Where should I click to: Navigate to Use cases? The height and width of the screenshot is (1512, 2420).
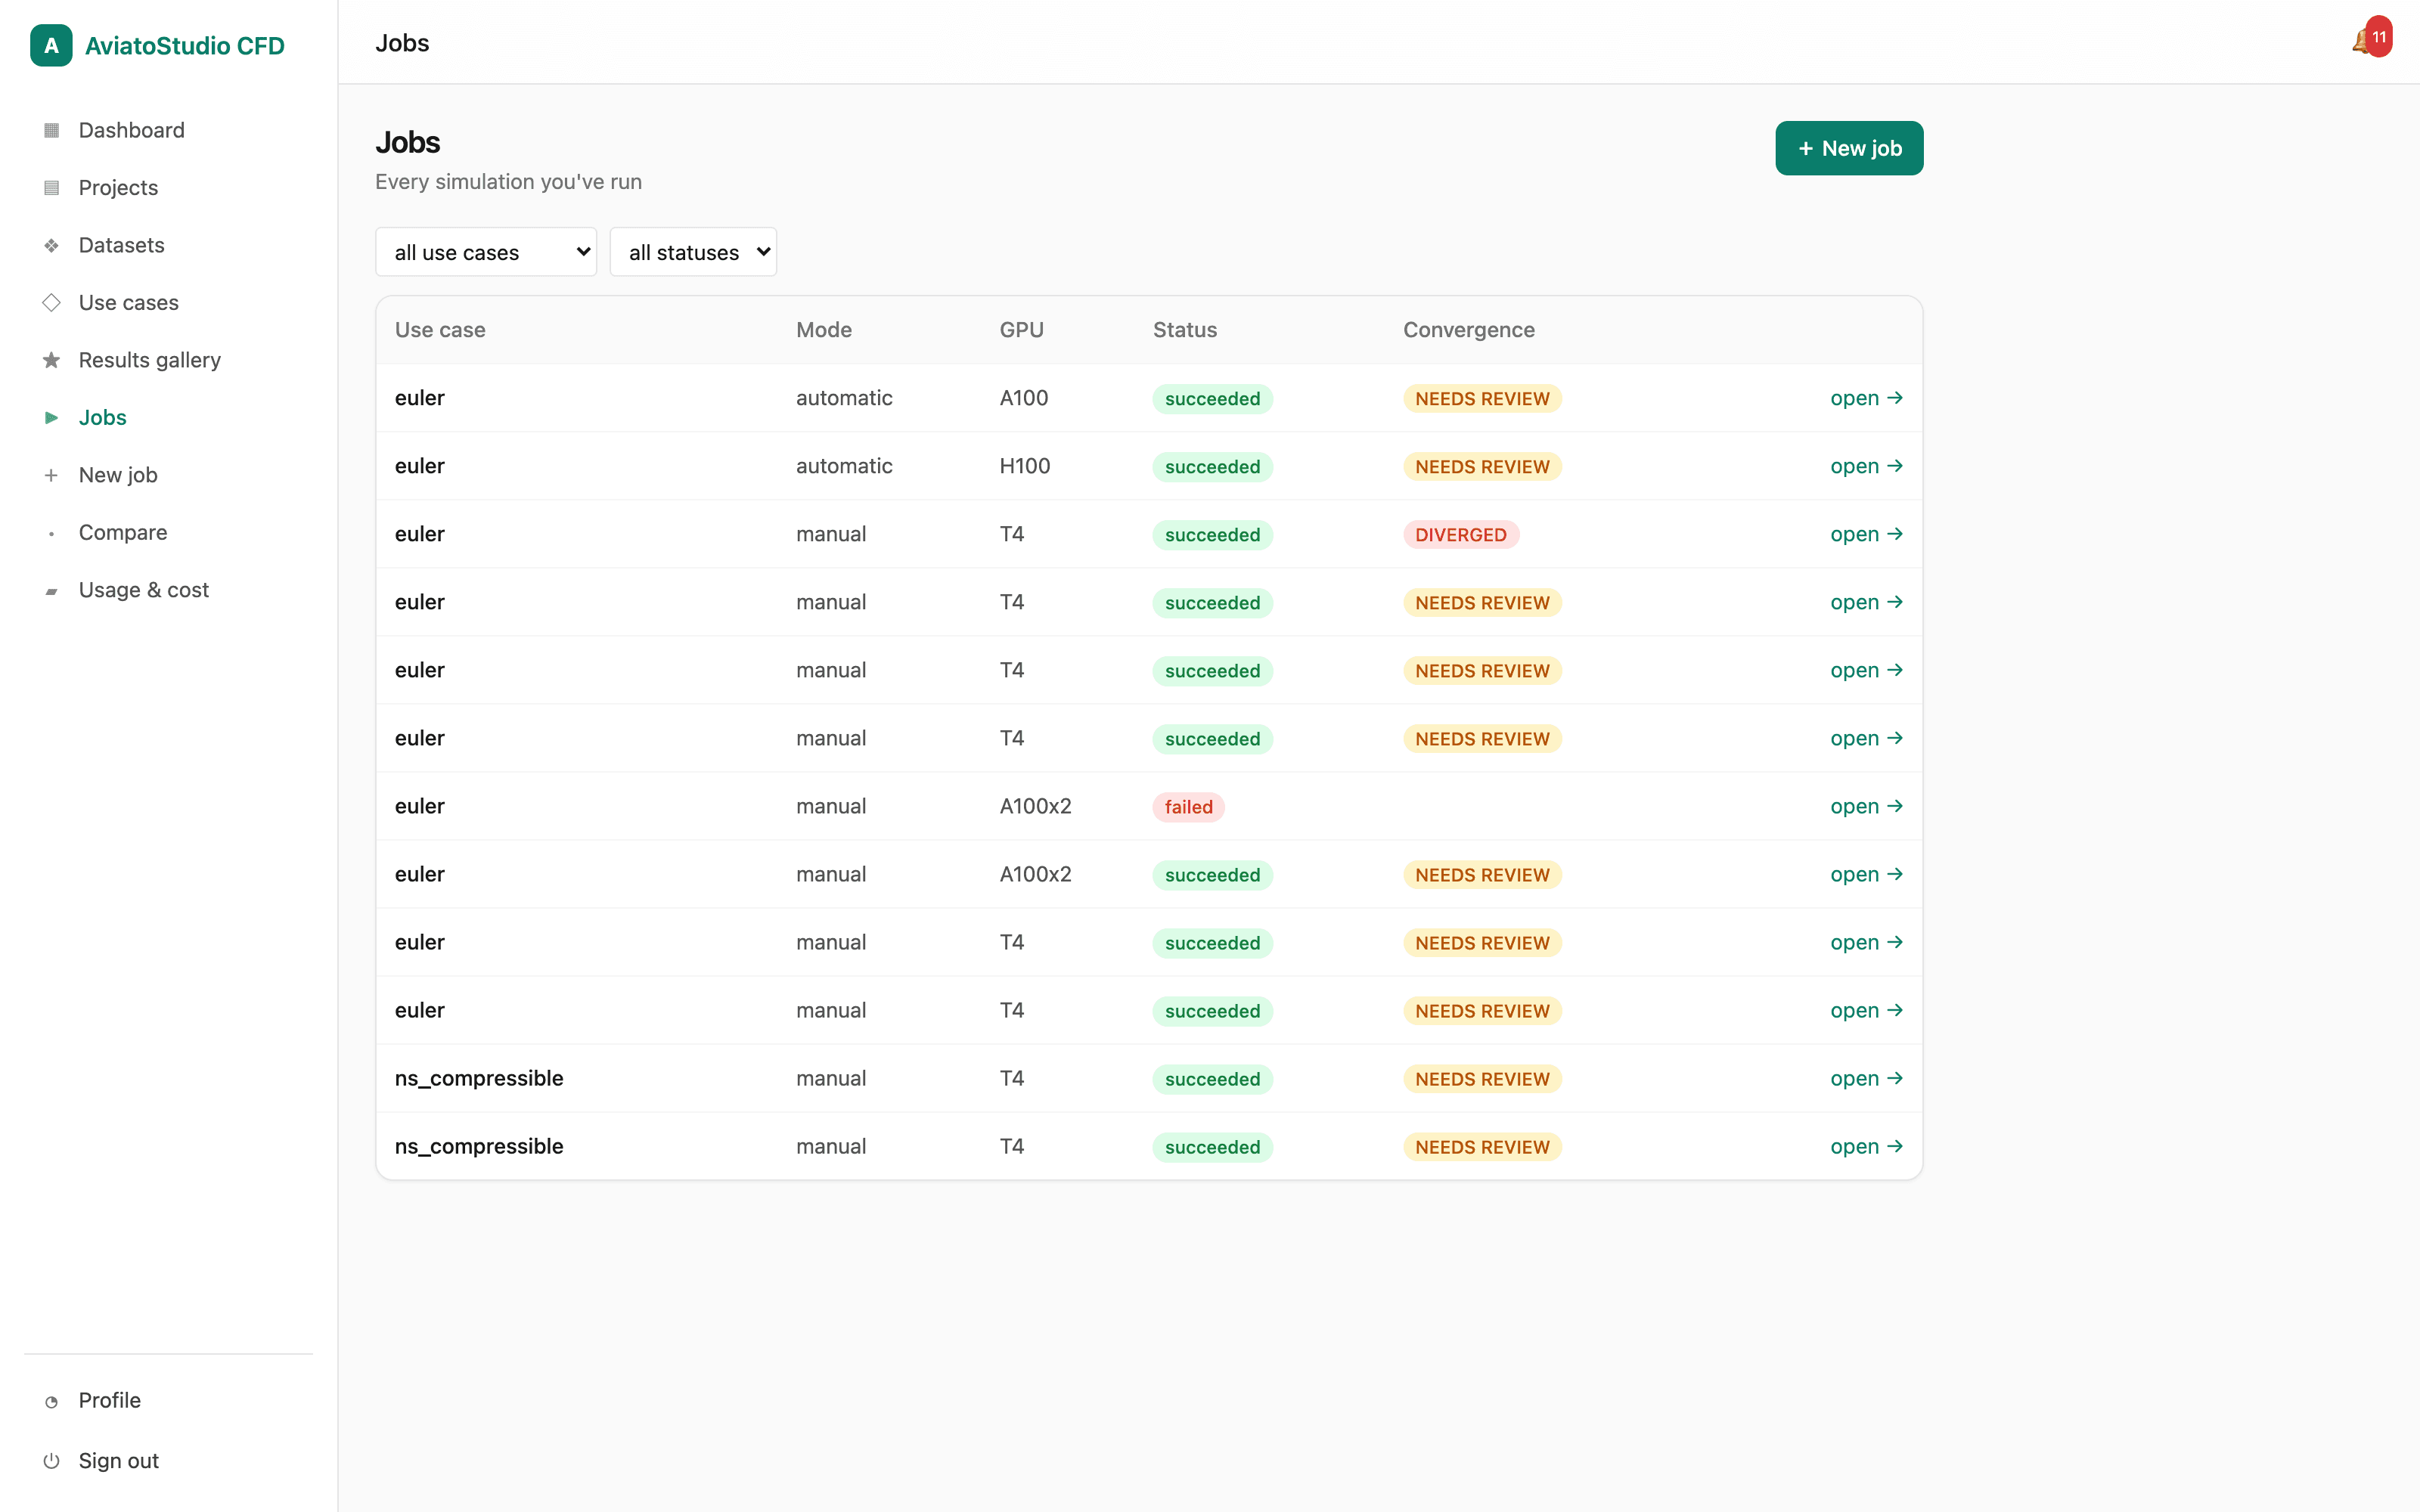(128, 303)
